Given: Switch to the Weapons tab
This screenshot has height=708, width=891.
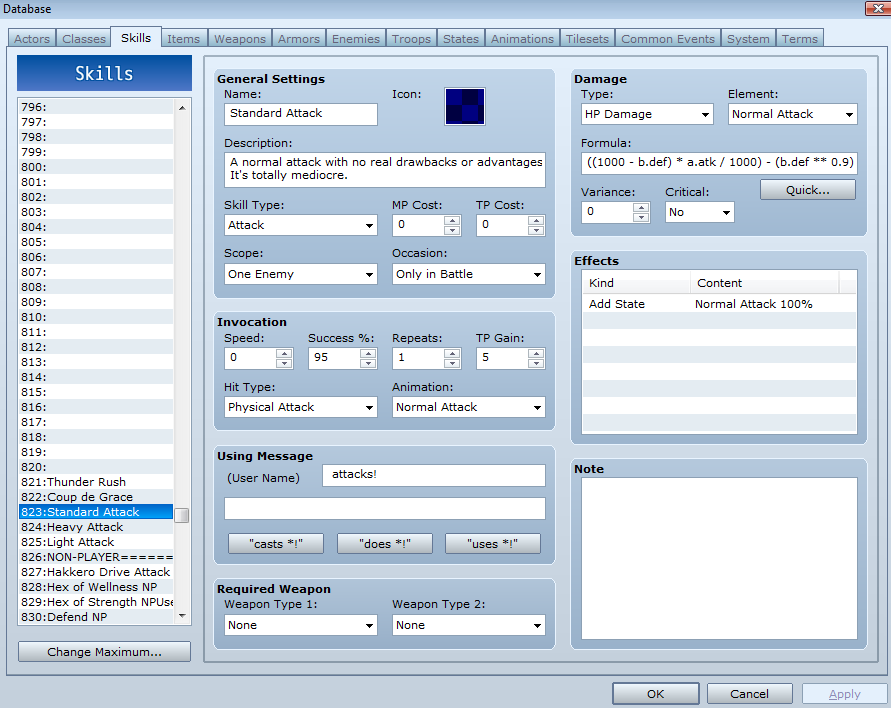Looking at the screenshot, I should [x=240, y=39].
